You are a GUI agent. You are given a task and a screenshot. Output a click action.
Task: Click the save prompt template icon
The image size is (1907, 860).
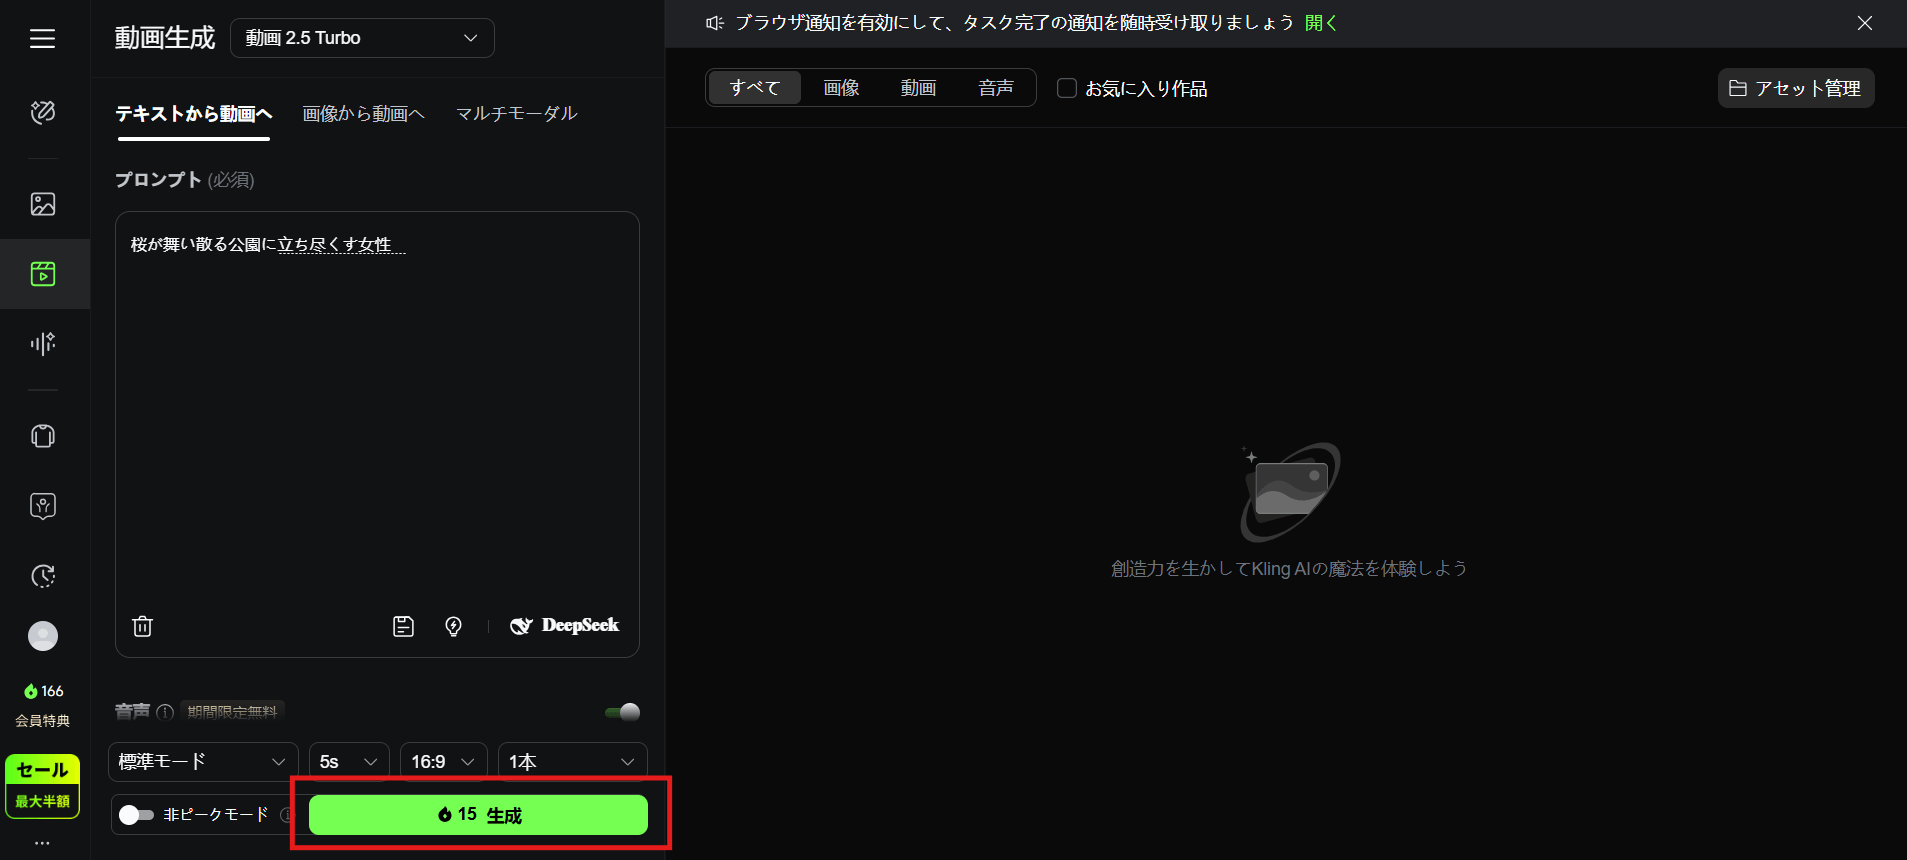pos(403,626)
